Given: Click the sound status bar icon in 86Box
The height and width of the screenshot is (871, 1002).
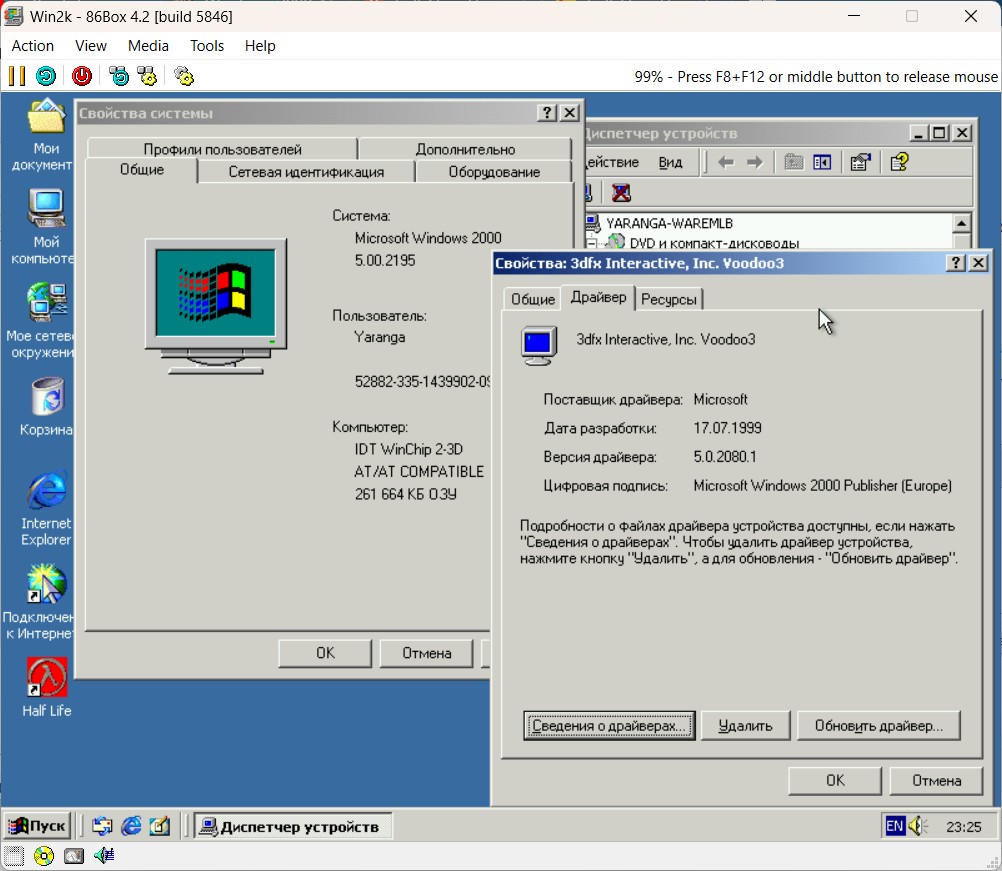Looking at the screenshot, I should [104, 855].
